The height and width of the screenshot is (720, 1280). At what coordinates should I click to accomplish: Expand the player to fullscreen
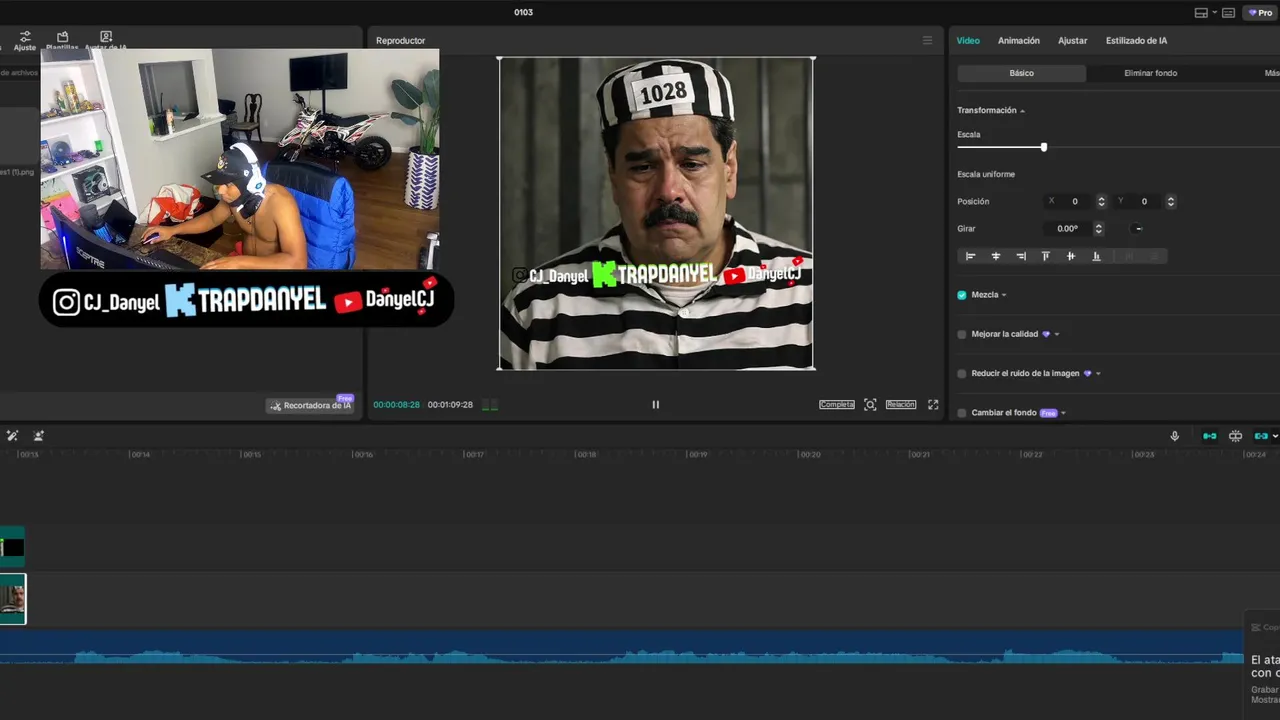[x=933, y=405]
